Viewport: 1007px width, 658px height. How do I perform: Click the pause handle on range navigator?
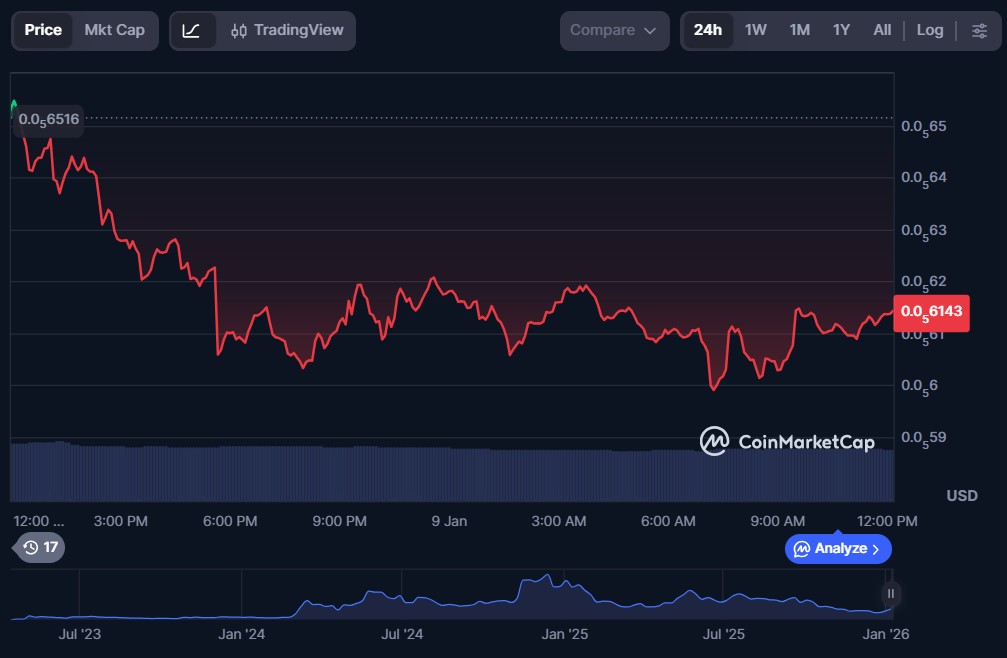click(890, 594)
